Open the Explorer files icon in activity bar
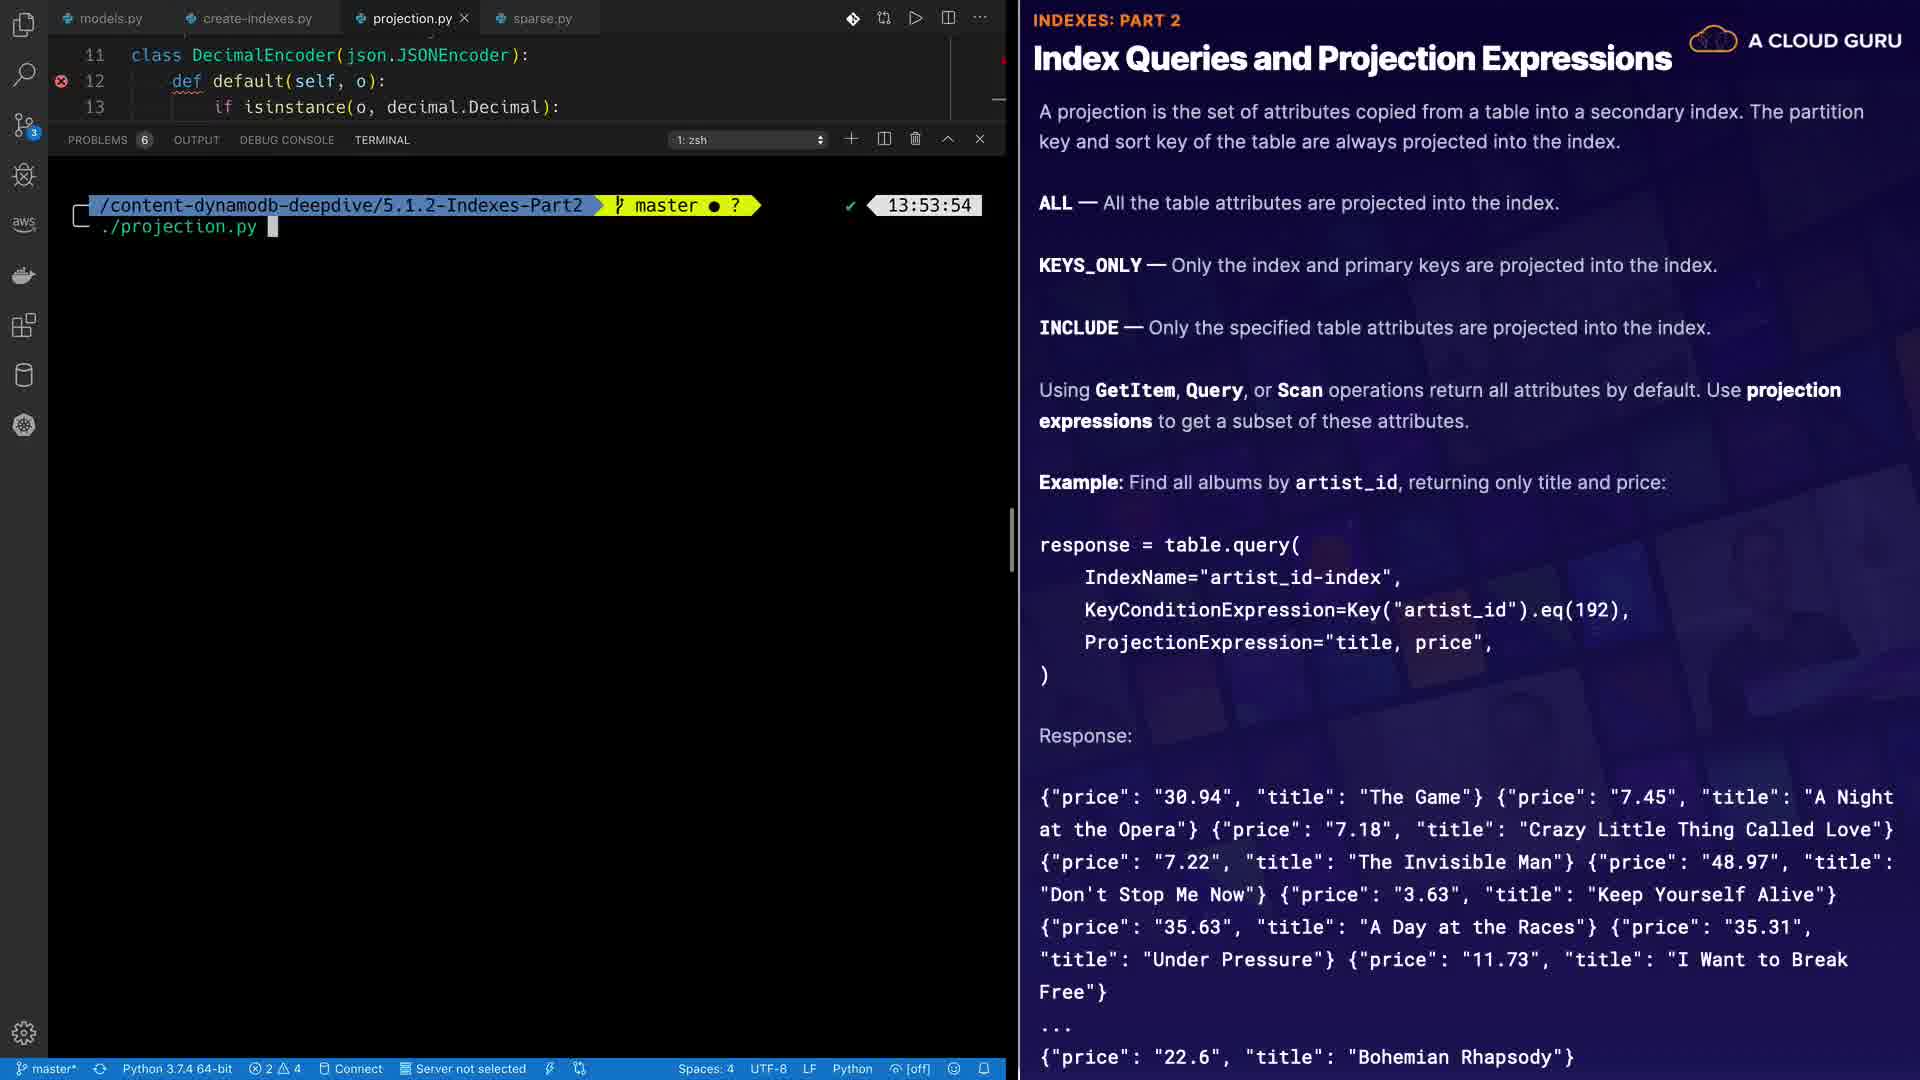The width and height of the screenshot is (1920, 1080). (x=24, y=24)
